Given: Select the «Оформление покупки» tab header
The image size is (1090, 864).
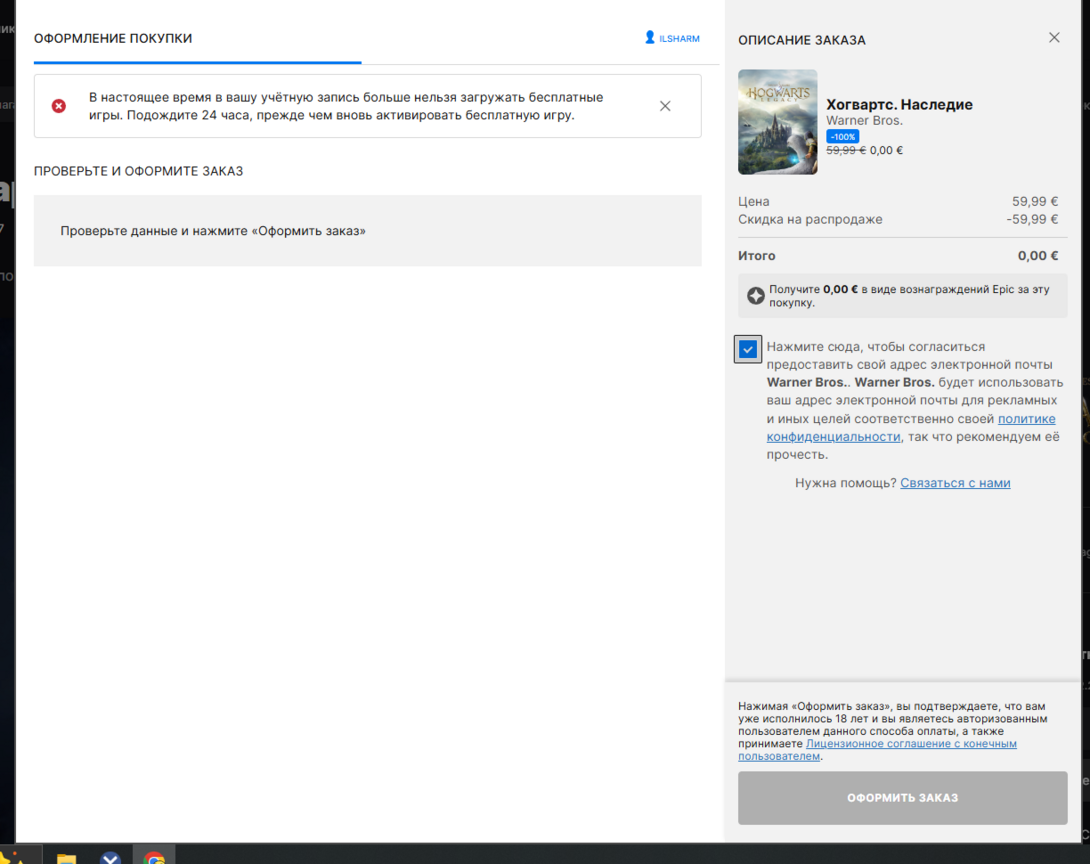Looking at the screenshot, I should (113, 39).
